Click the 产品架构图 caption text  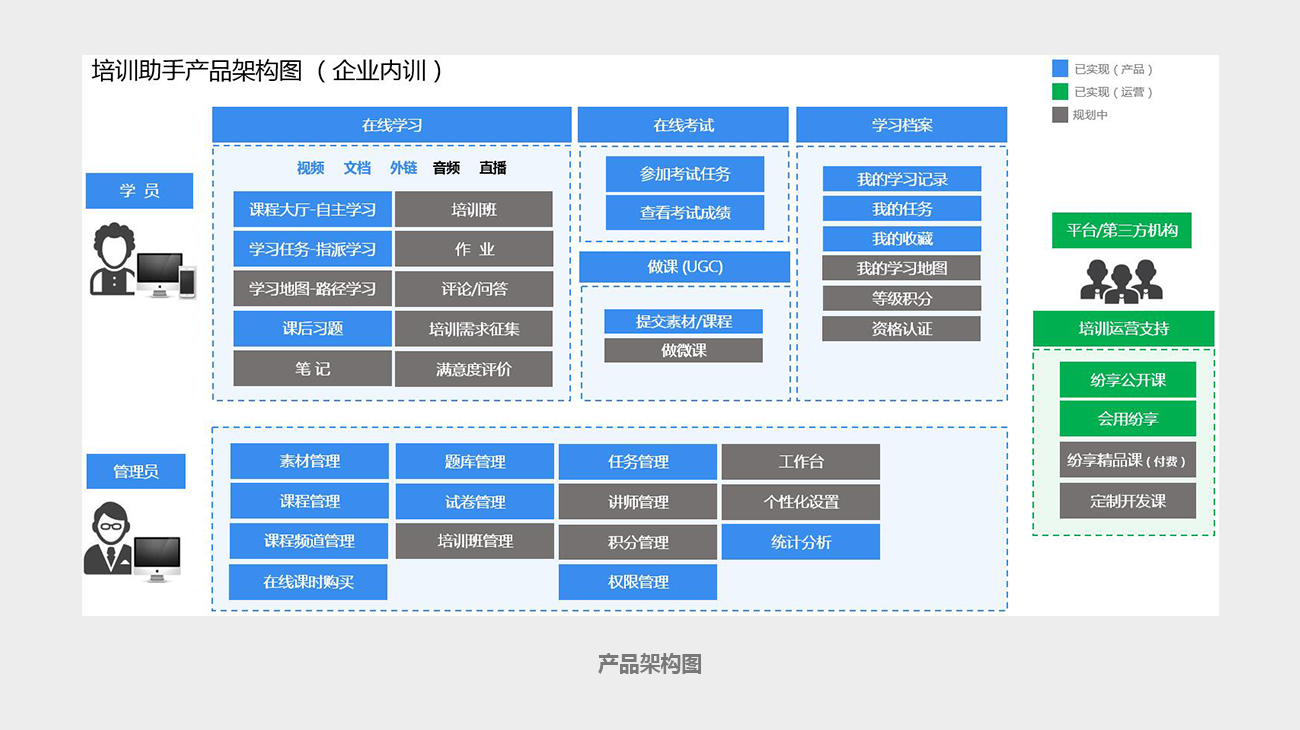tap(650, 664)
